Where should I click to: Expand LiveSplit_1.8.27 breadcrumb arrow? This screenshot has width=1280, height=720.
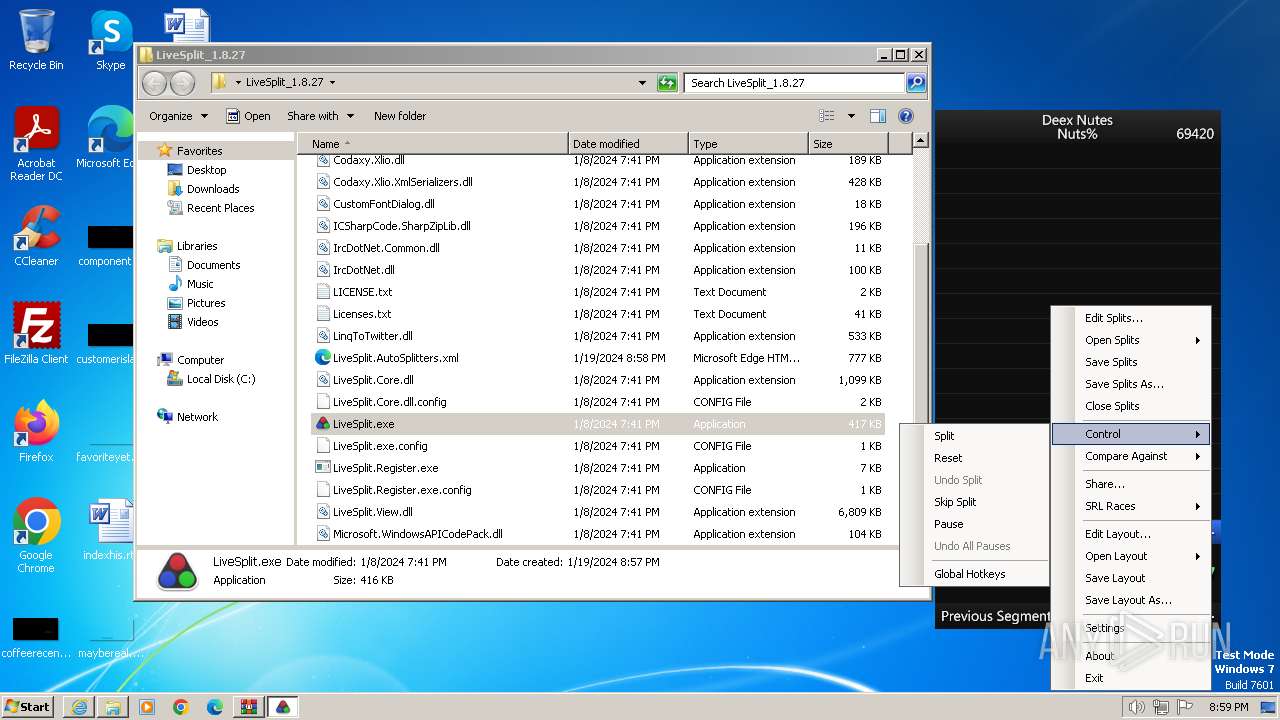click(332, 83)
